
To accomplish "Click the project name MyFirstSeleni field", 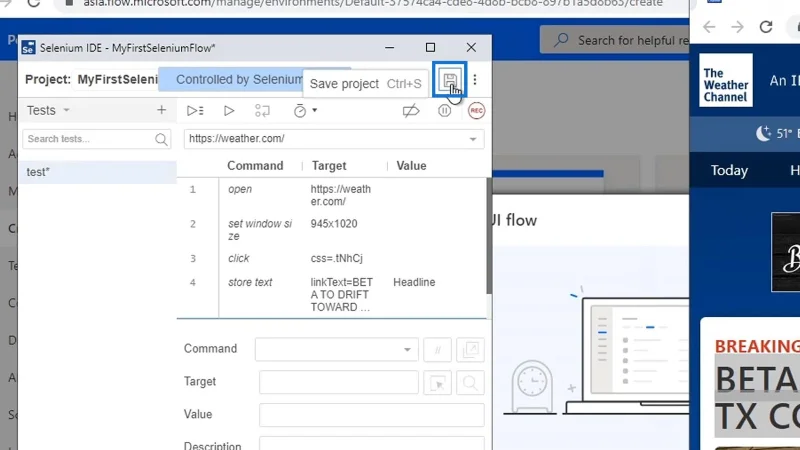I will coord(117,80).
